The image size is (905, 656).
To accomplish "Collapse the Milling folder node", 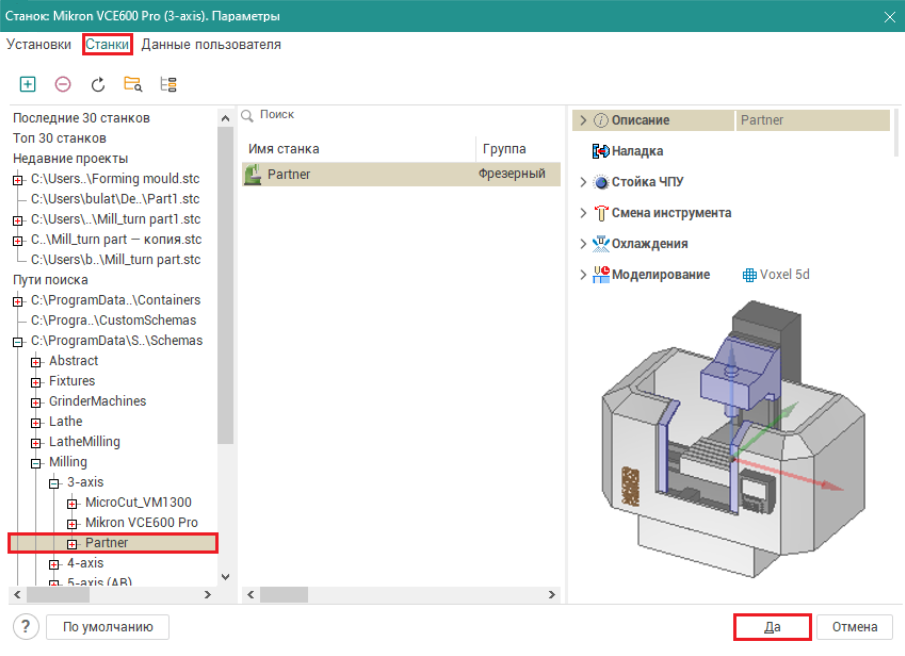I will [37, 463].
